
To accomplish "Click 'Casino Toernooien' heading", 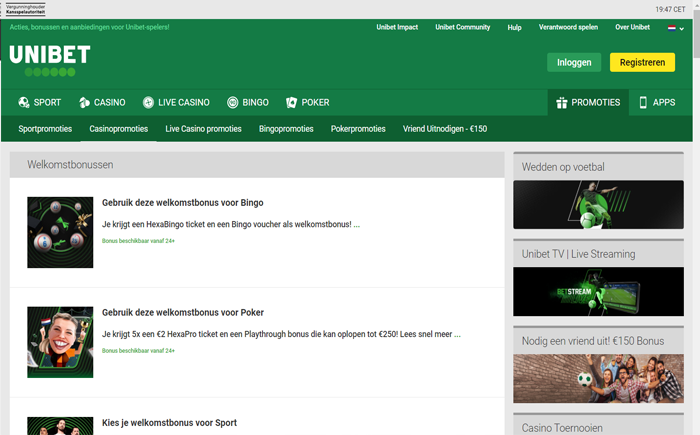I will point(562,428).
